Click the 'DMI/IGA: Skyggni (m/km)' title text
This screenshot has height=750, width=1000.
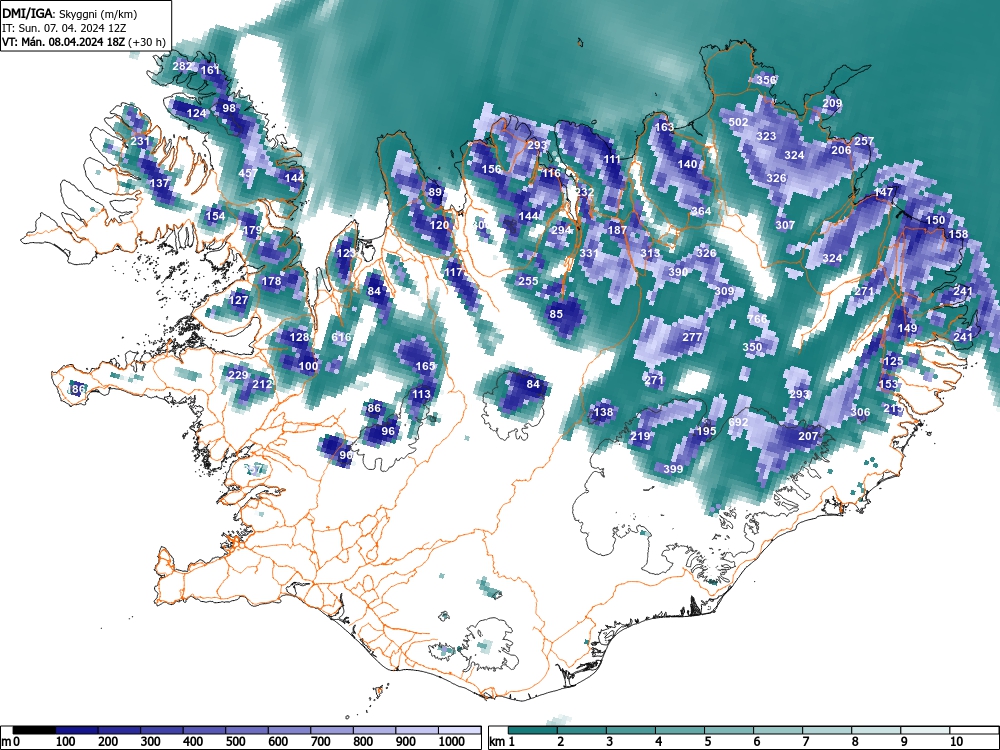tap(70, 13)
